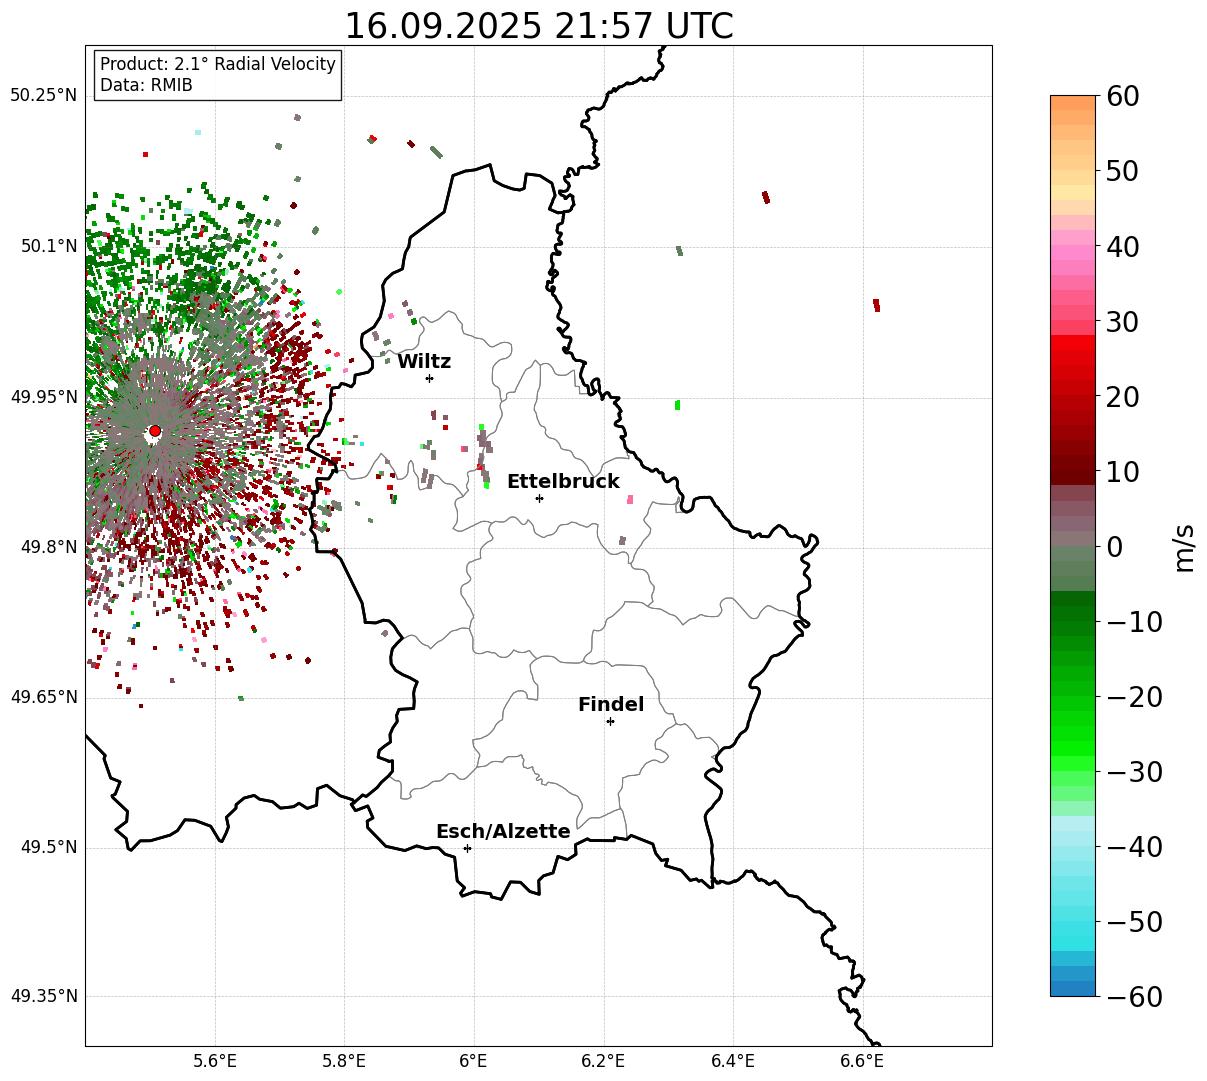Click the −10 tick on the colorbar

click(x=1133, y=621)
